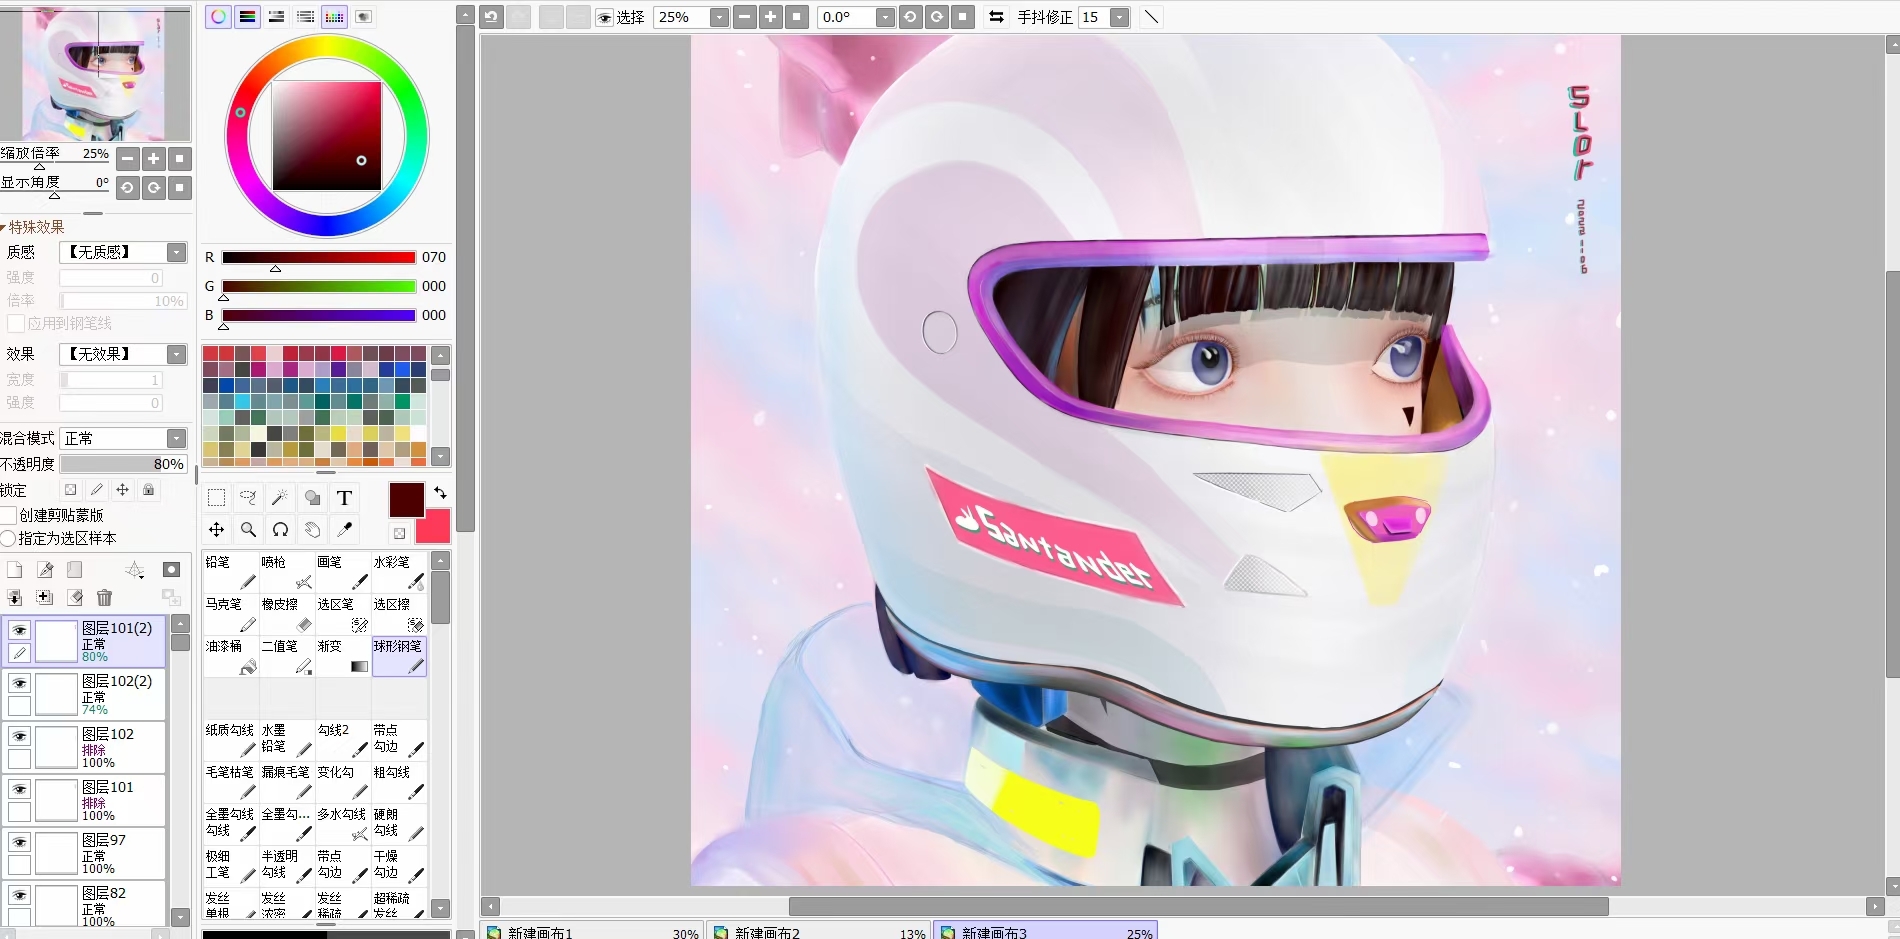Swap foreground and background colors
The height and width of the screenshot is (939, 1900).
pyautogui.click(x=440, y=493)
